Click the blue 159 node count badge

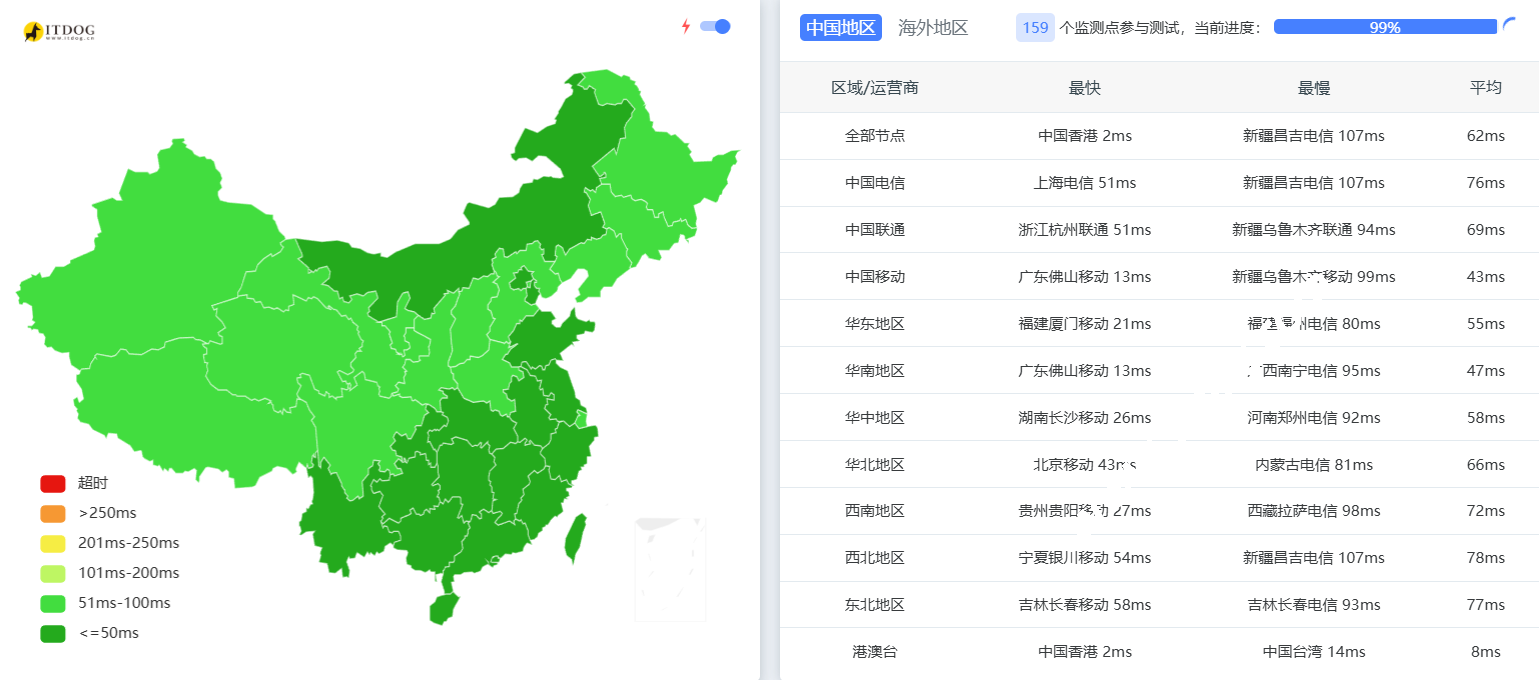(x=1034, y=27)
